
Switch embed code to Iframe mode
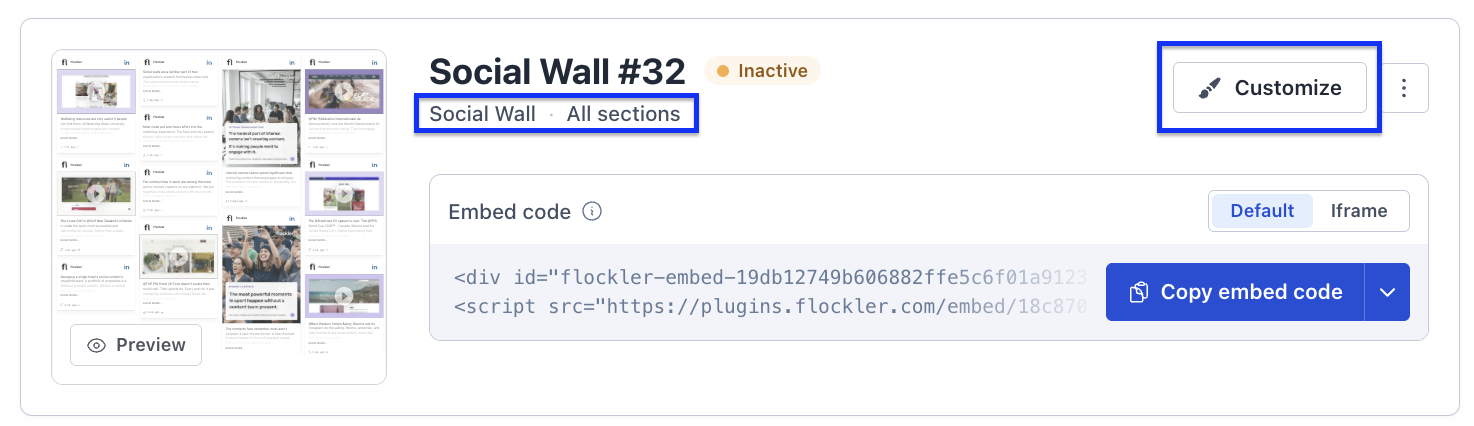[1359, 211]
